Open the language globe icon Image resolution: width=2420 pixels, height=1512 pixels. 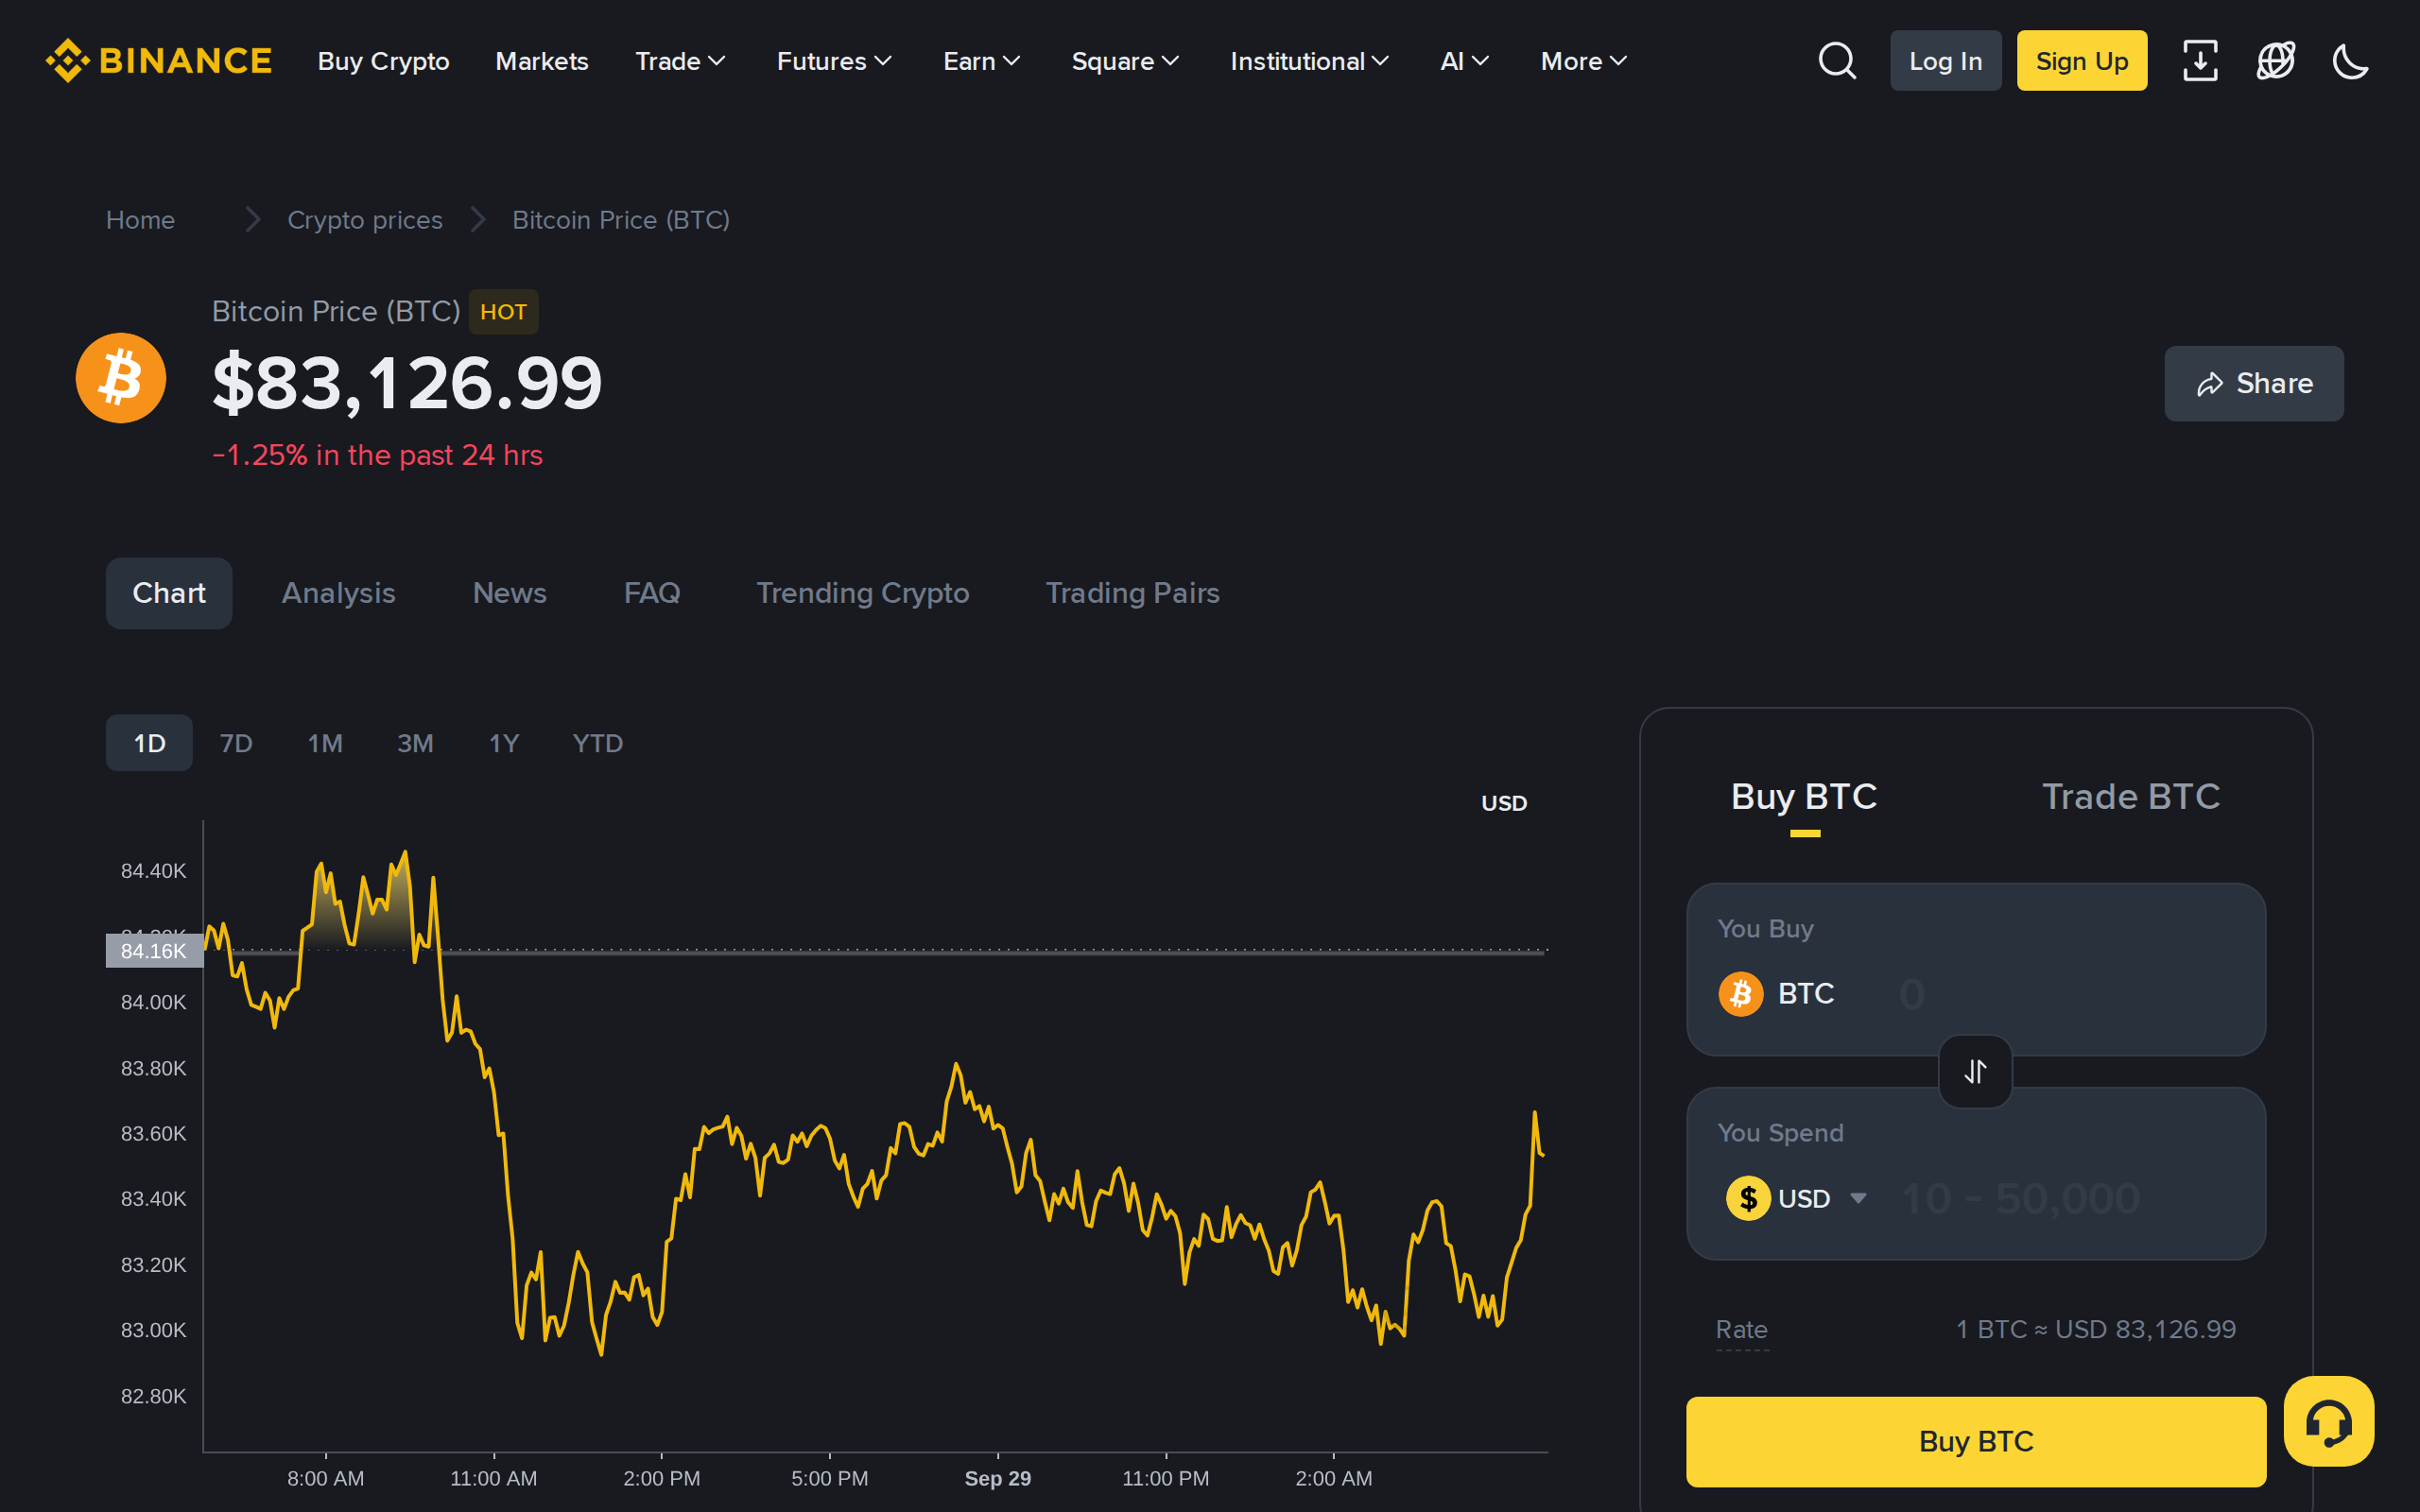(2275, 61)
